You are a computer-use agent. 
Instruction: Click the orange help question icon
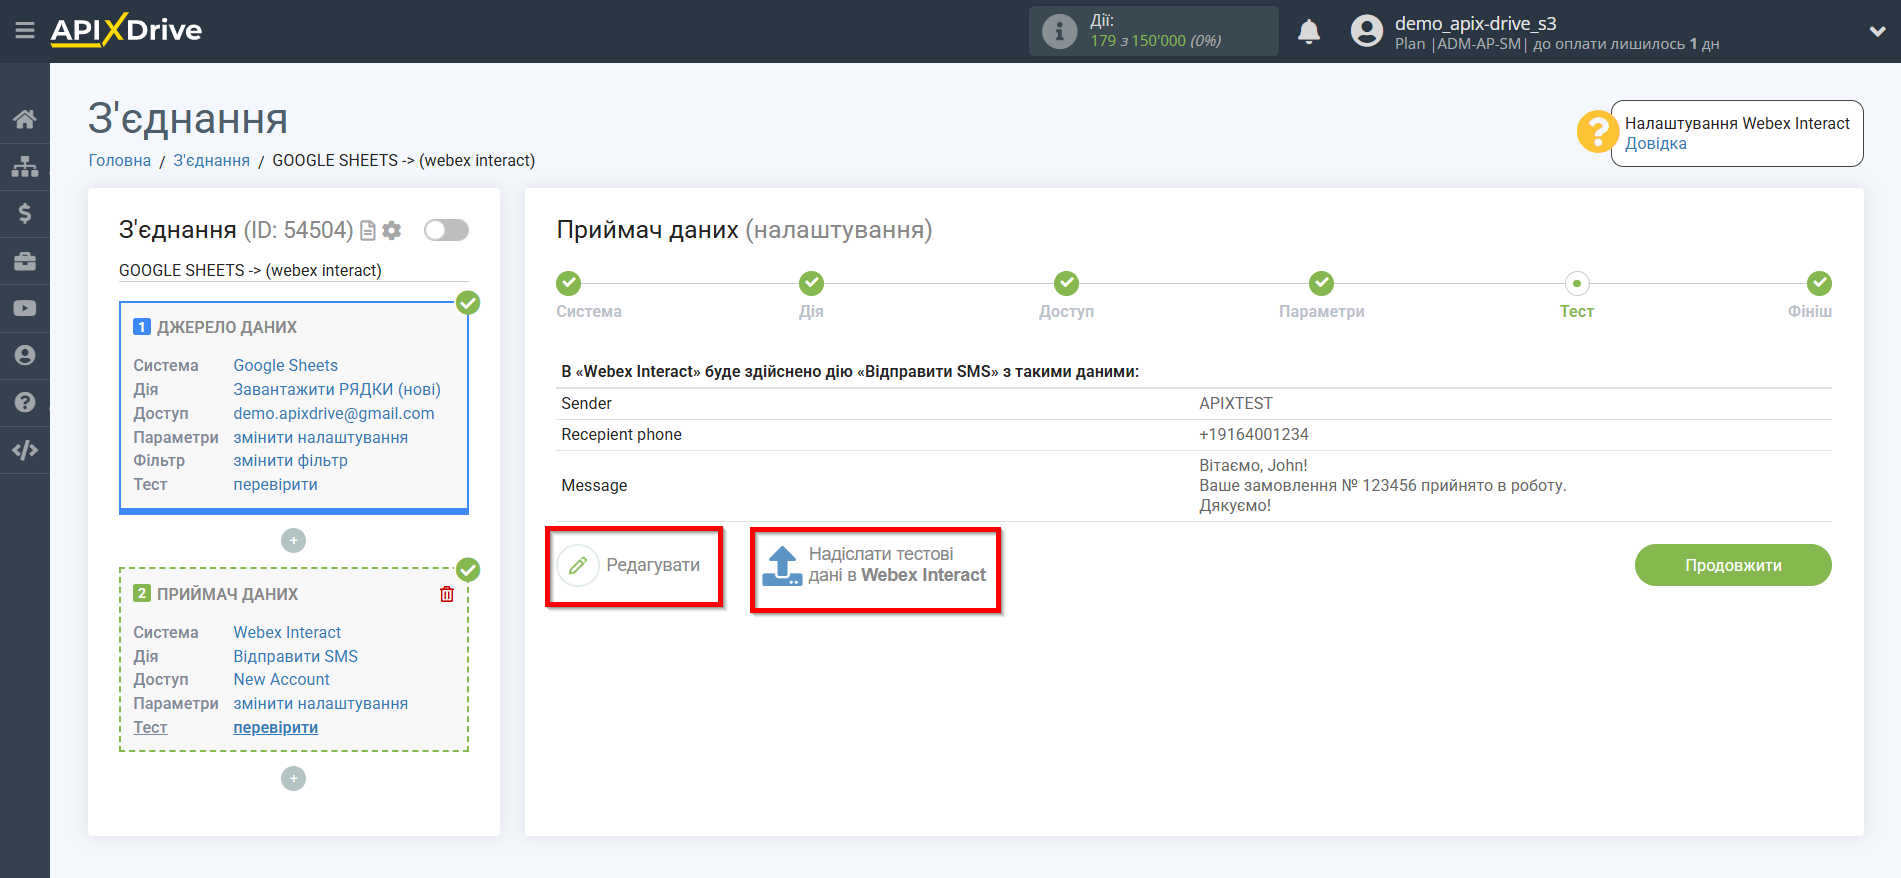[x=1597, y=132]
